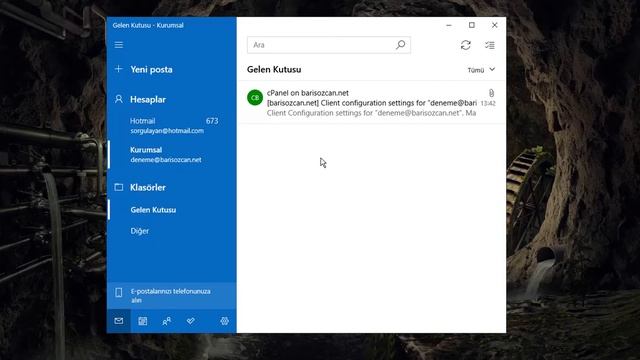Click the attachment paperclip icon

(x=491, y=93)
